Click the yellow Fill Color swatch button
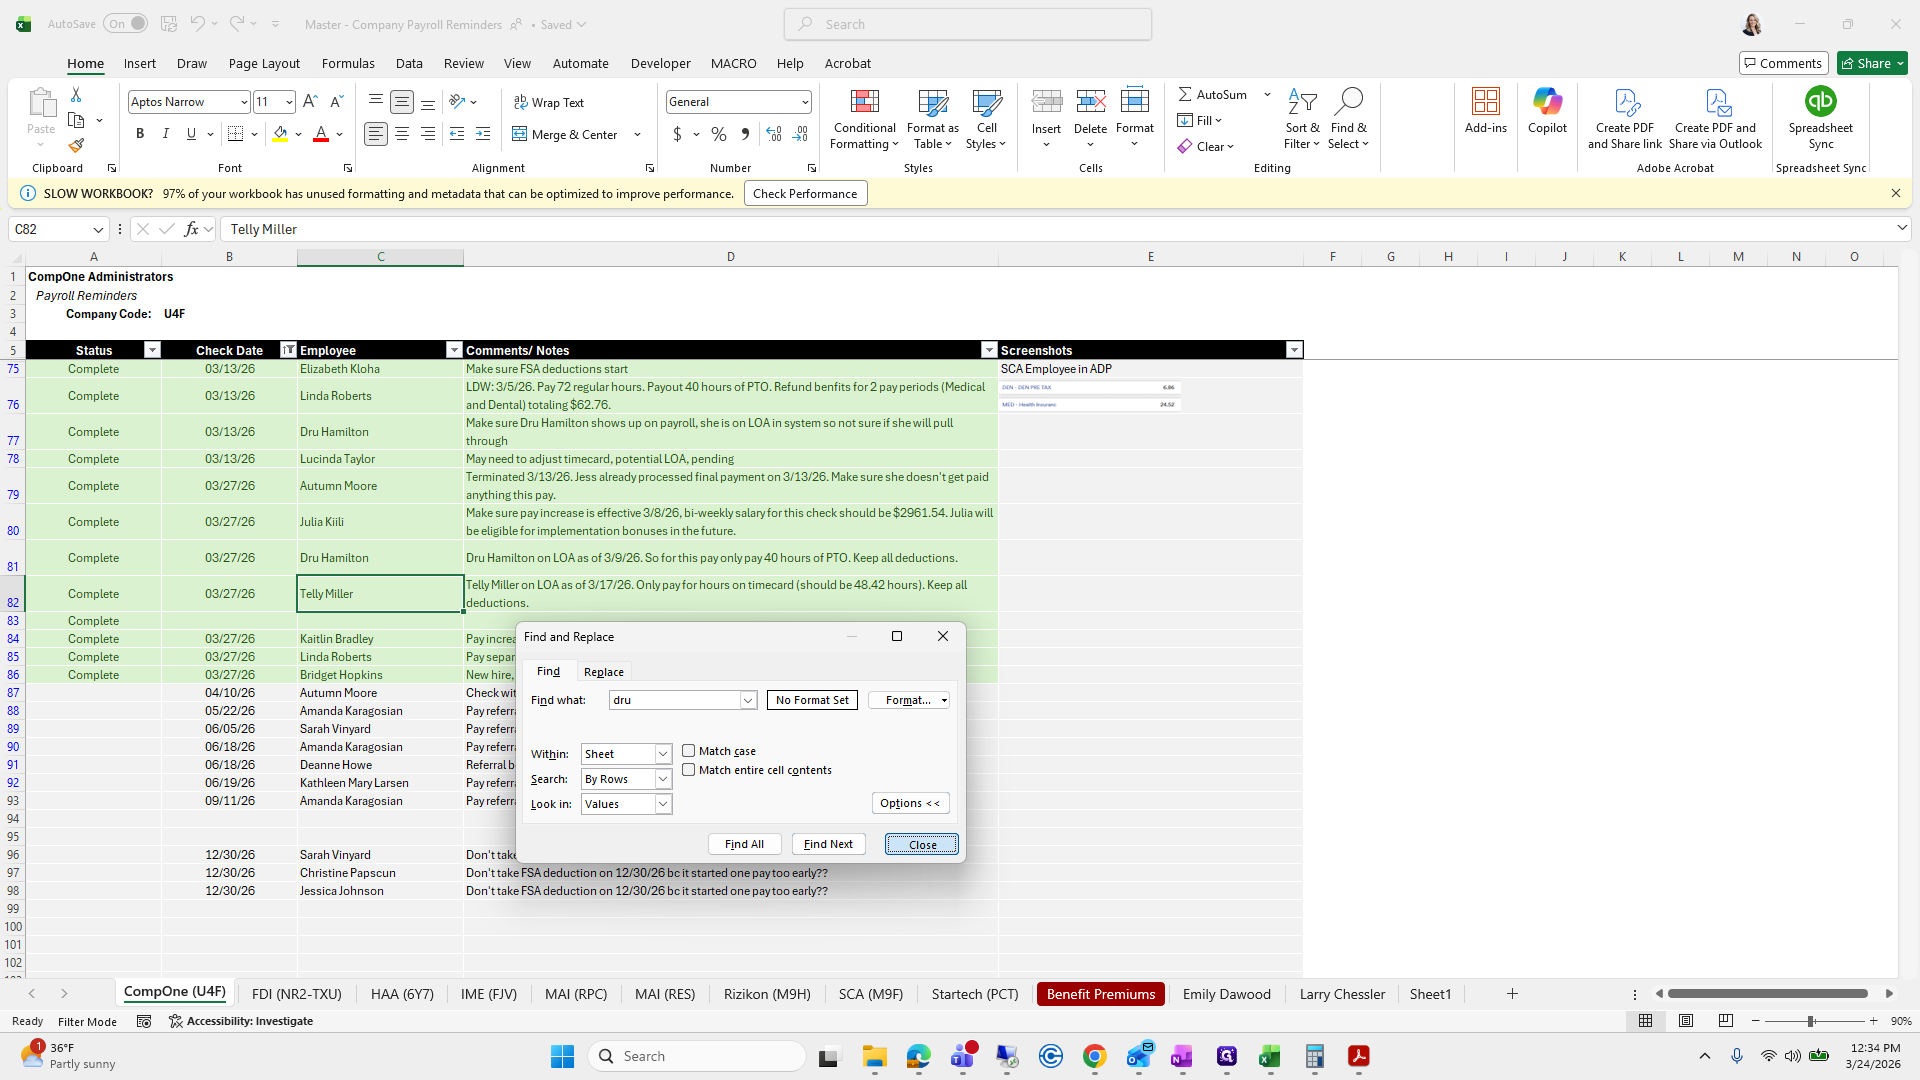Viewport: 1920px width, 1080px height. coord(280,134)
